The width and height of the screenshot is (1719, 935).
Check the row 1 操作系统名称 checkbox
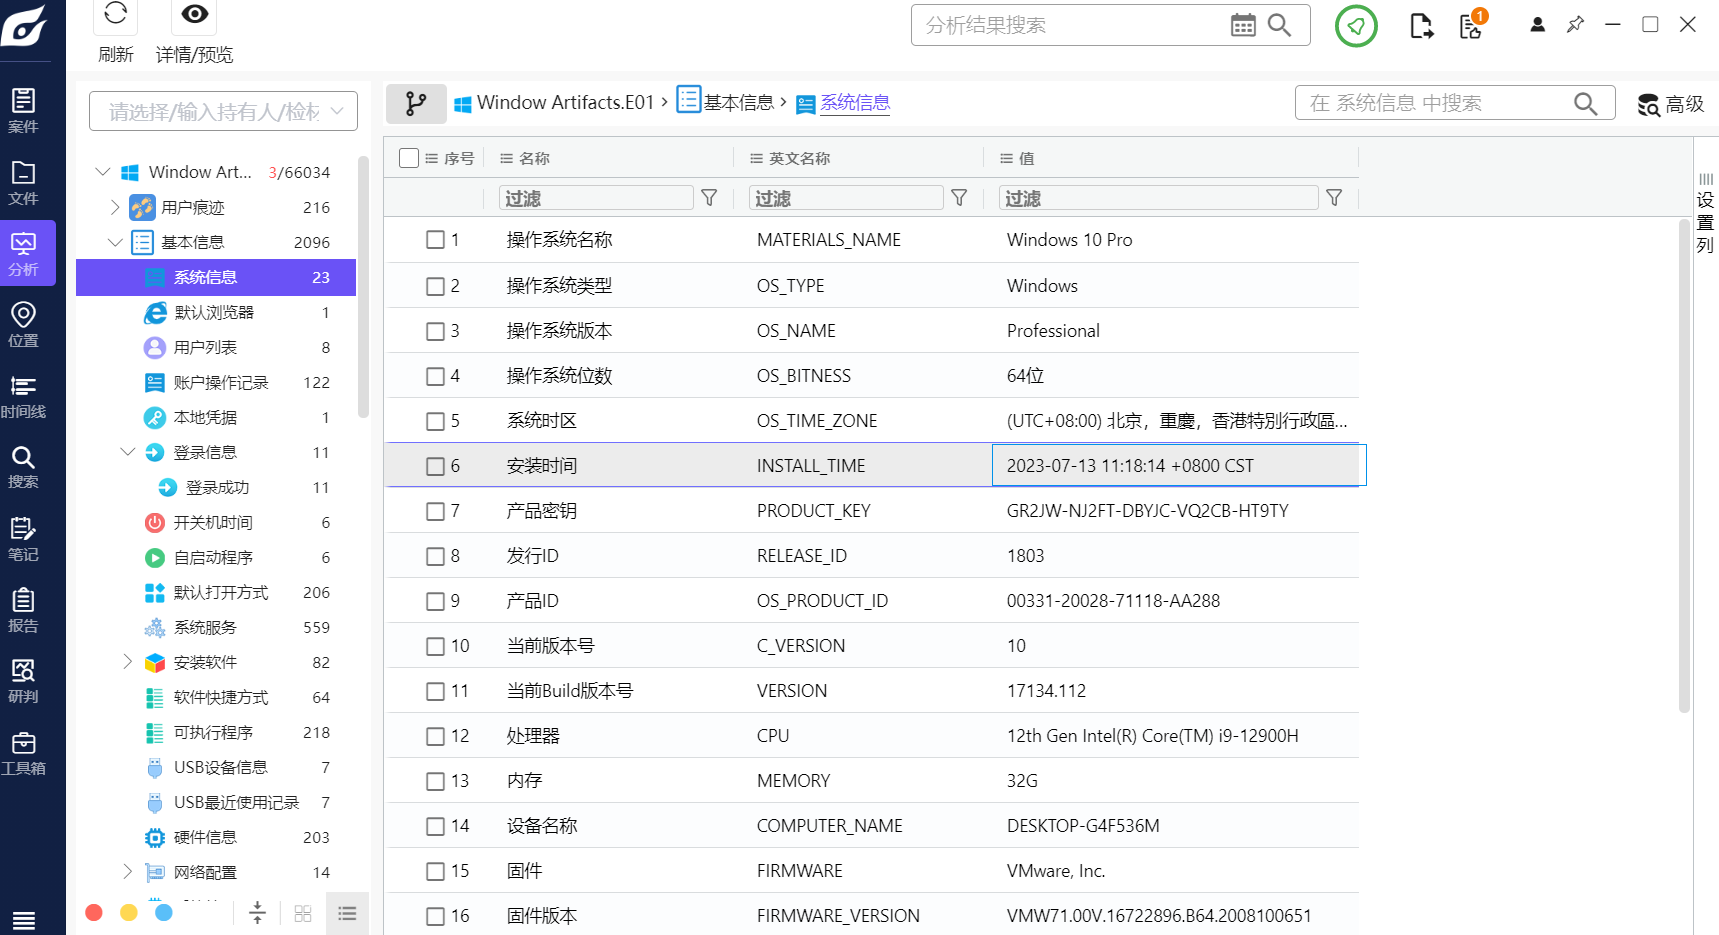(435, 240)
